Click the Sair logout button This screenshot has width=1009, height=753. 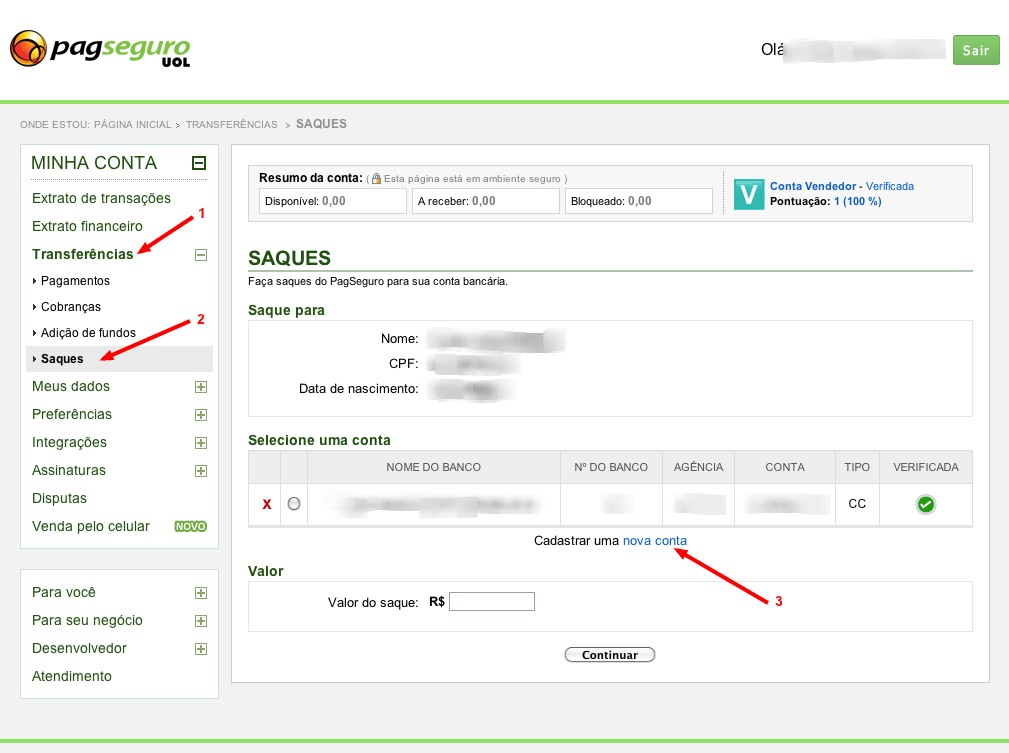pos(976,50)
